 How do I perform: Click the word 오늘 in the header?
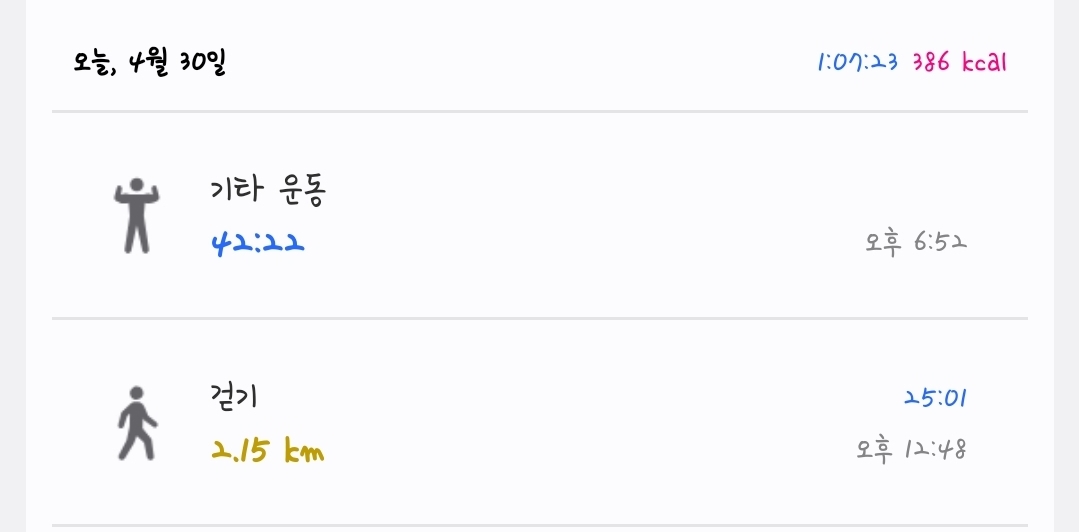point(96,65)
